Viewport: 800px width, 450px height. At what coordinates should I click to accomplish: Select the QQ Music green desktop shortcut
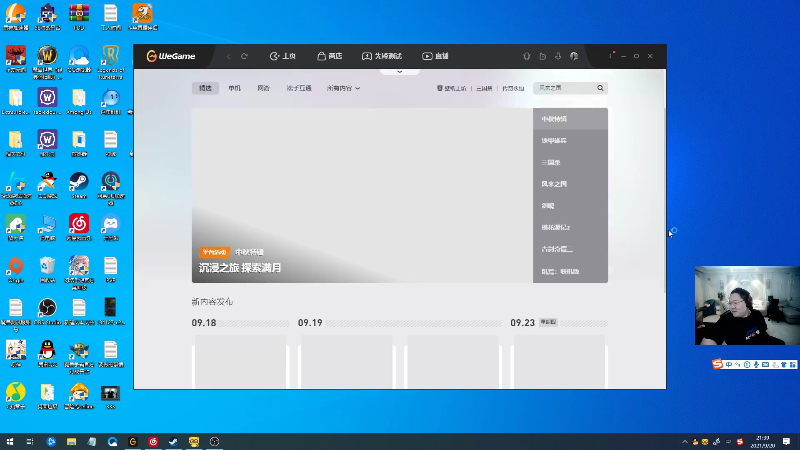pos(16,396)
